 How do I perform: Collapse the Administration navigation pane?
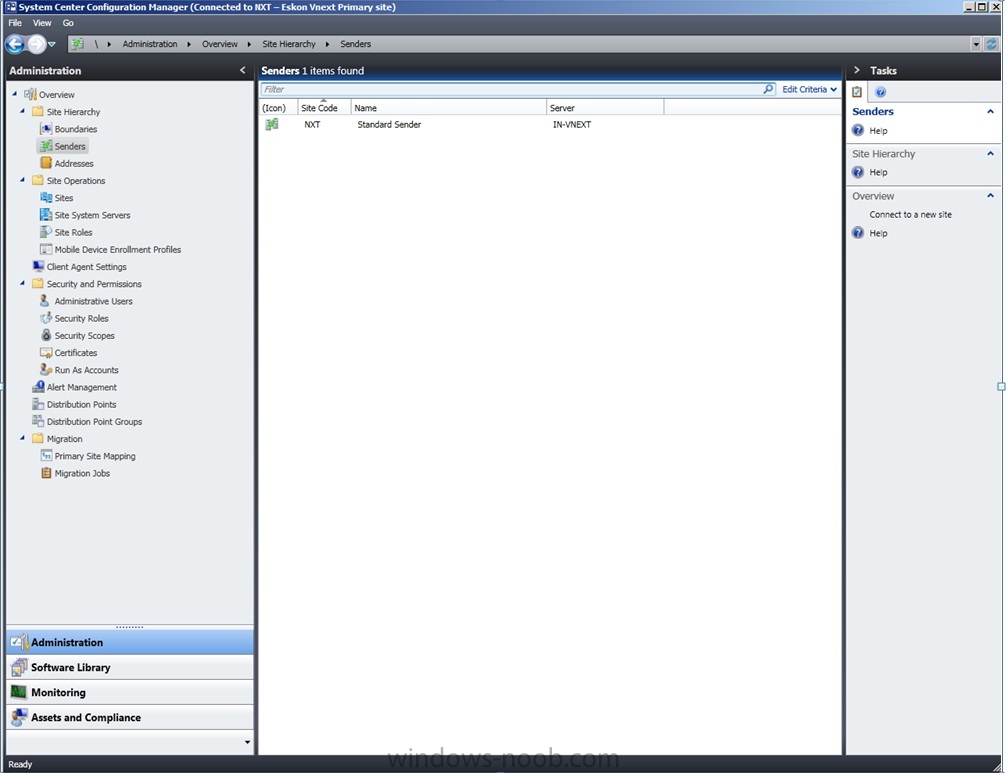point(243,70)
